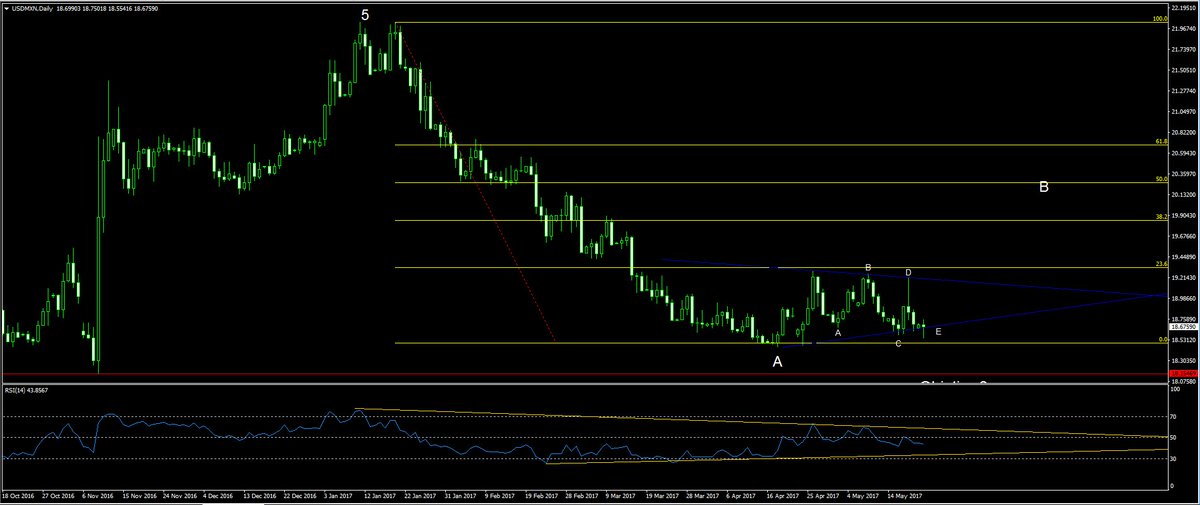
Task: Select the small triangle label A
Action: [x=838, y=332]
